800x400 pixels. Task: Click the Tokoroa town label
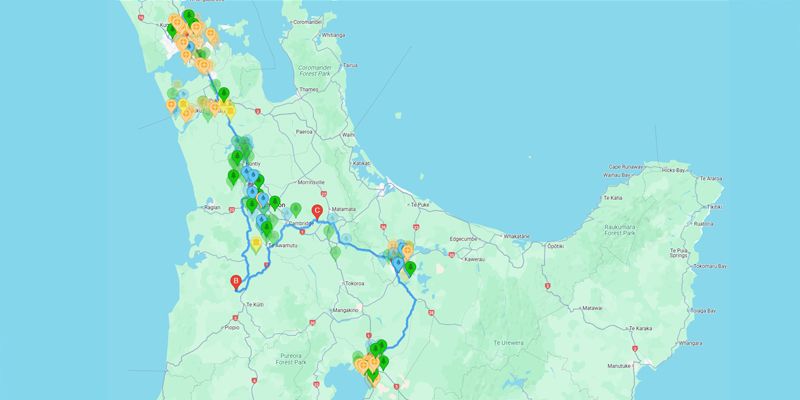point(355,283)
